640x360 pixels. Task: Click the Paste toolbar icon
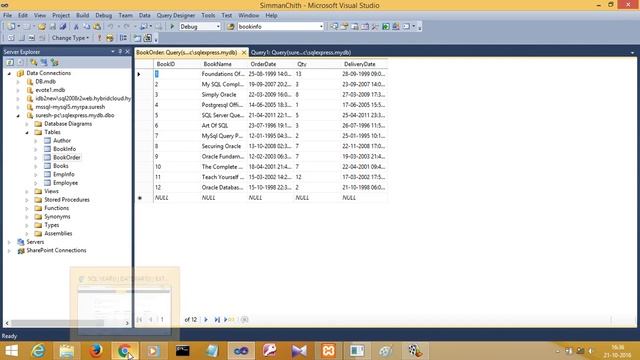(97, 27)
